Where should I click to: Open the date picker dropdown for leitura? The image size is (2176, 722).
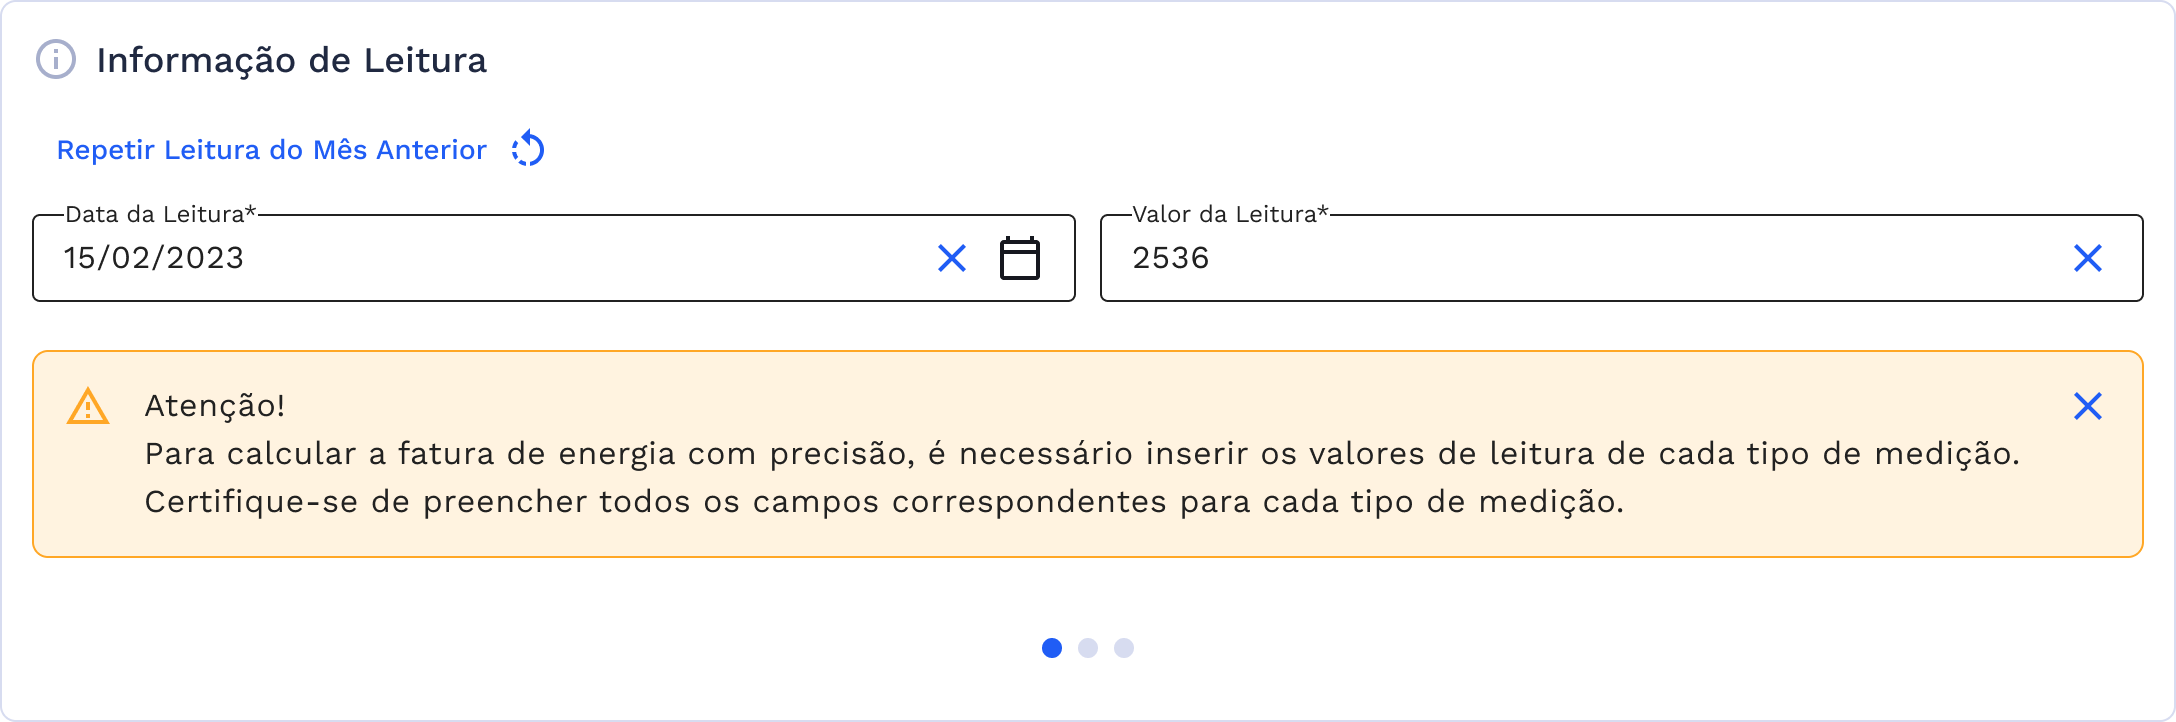click(1020, 257)
